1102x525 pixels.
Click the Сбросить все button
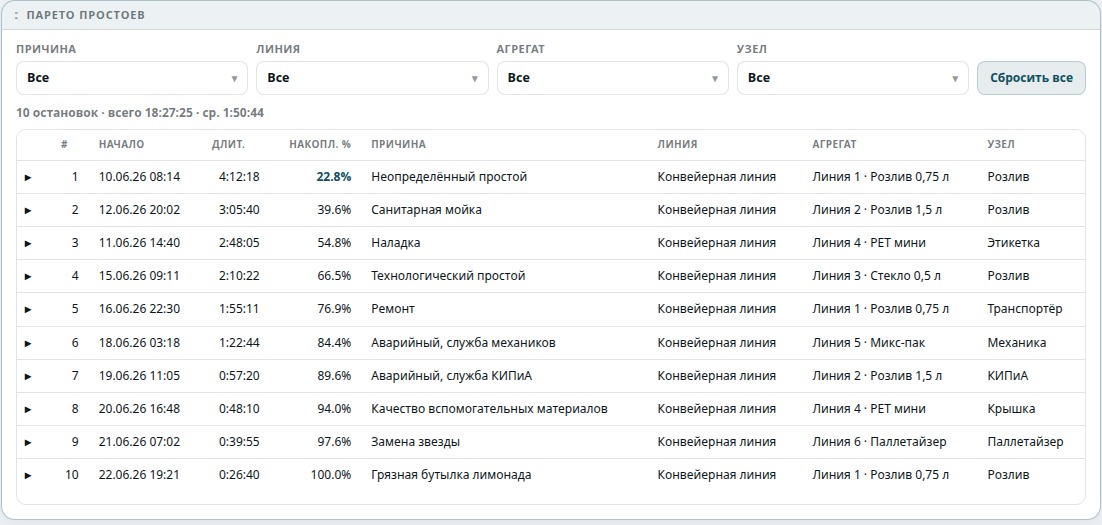click(x=1031, y=78)
